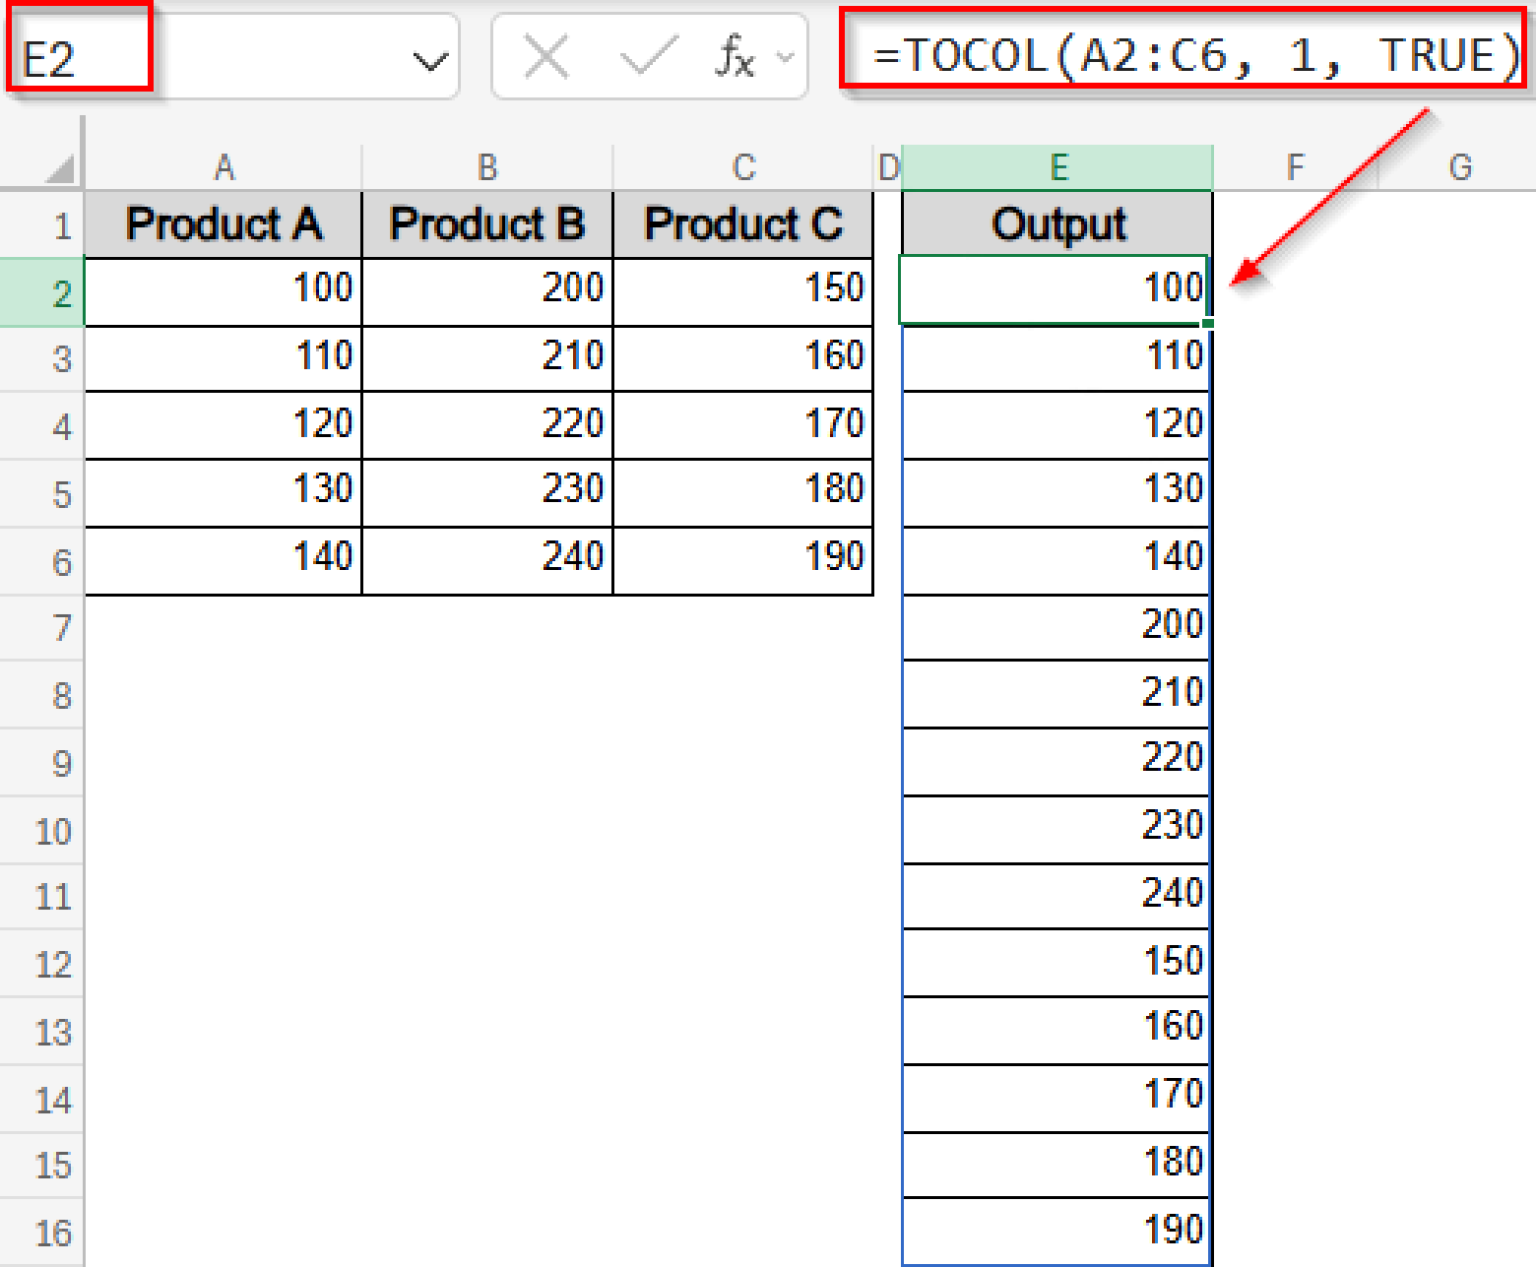
Task: Open dropdown next to cell reference E2
Action: click(430, 57)
